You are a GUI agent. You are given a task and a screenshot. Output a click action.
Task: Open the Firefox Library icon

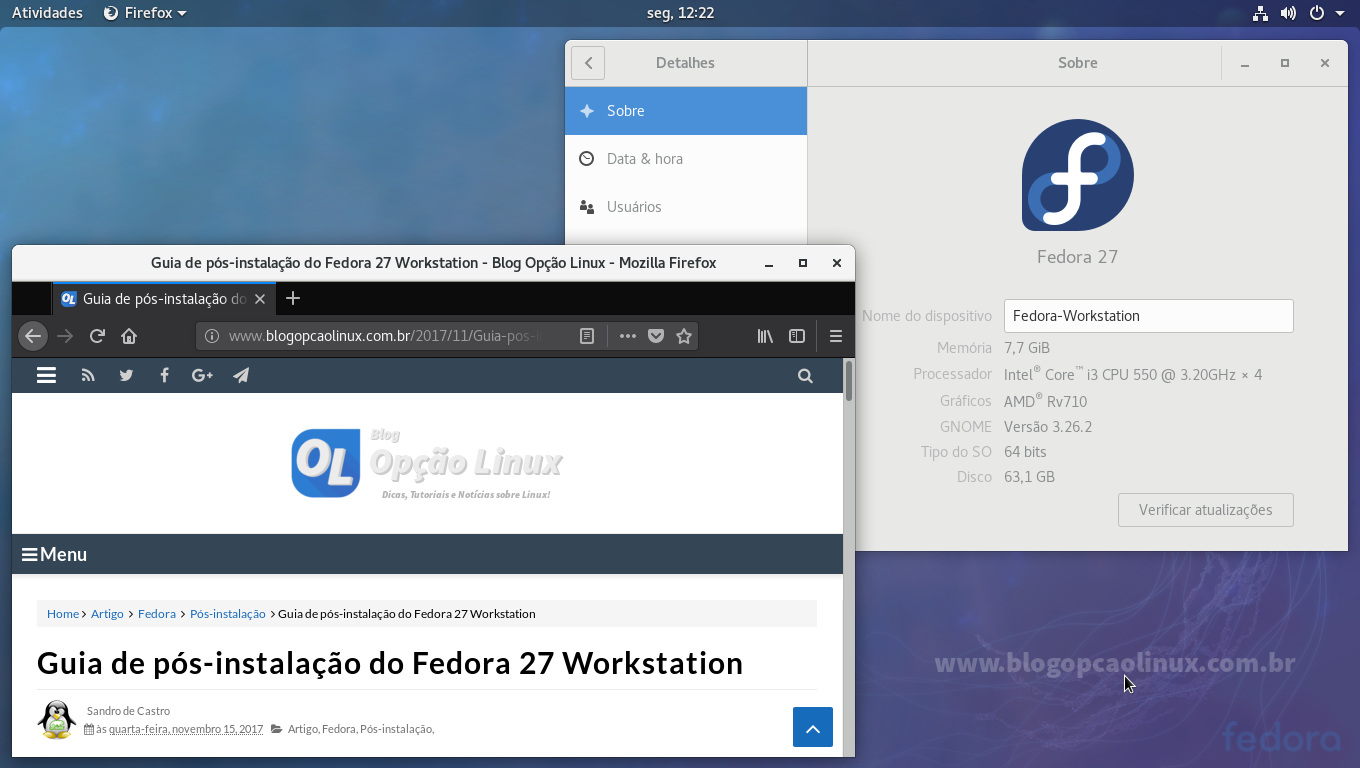pyautogui.click(x=765, y=336)
